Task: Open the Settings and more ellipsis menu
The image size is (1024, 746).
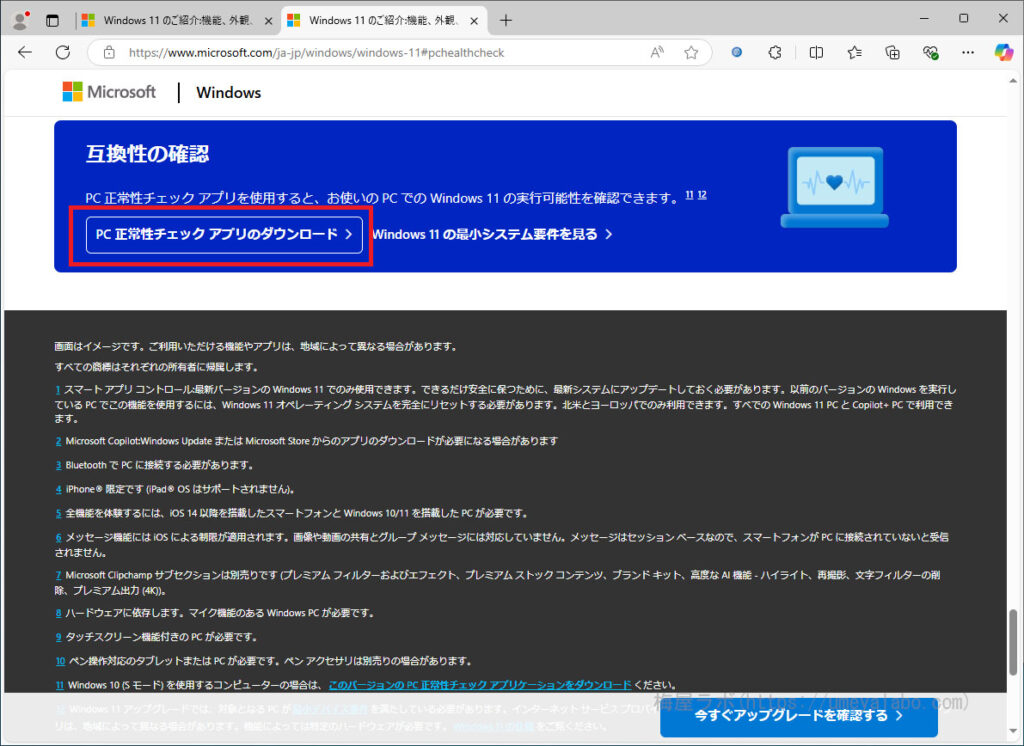Action: (x=968, y=52)
